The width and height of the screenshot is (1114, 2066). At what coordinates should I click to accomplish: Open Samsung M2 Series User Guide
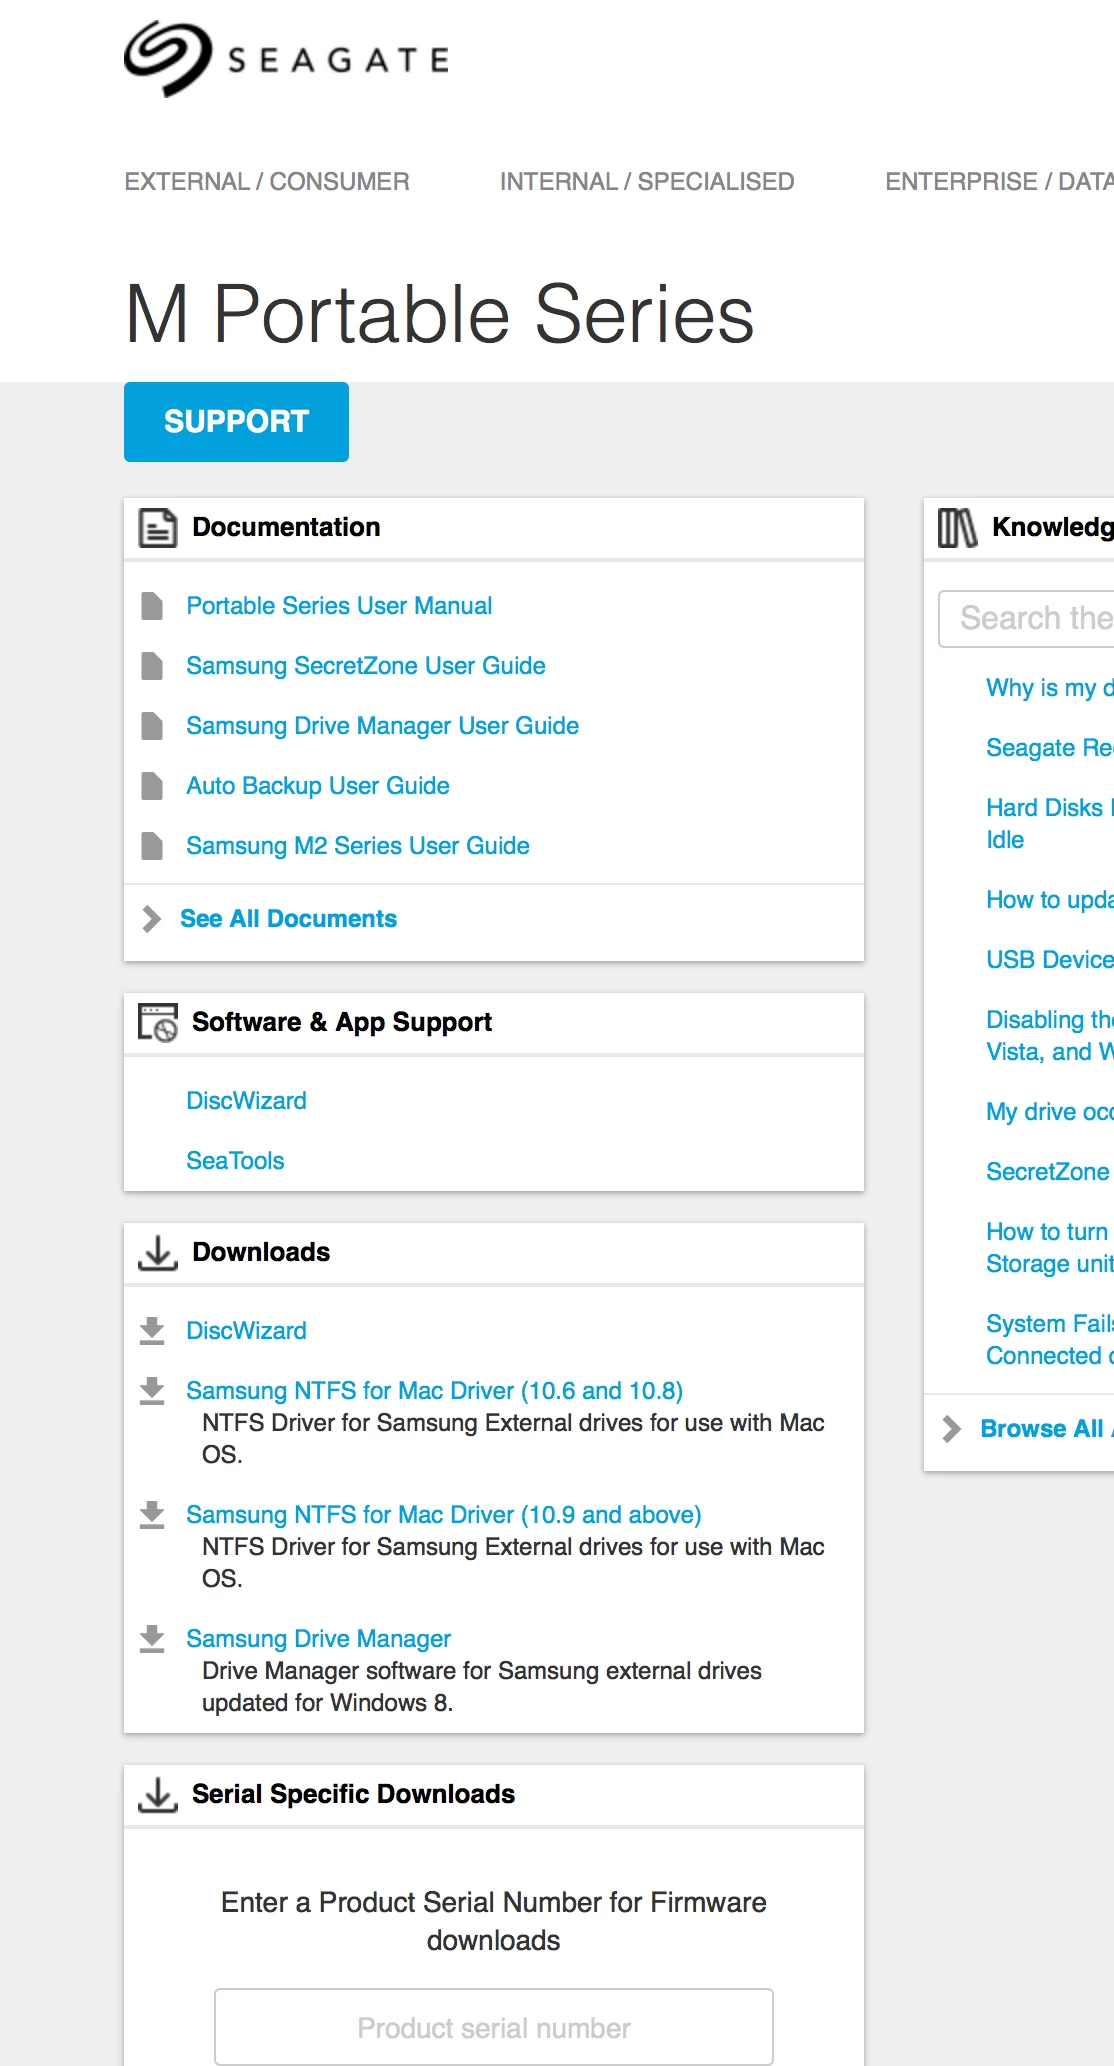[x=358, y=846]
